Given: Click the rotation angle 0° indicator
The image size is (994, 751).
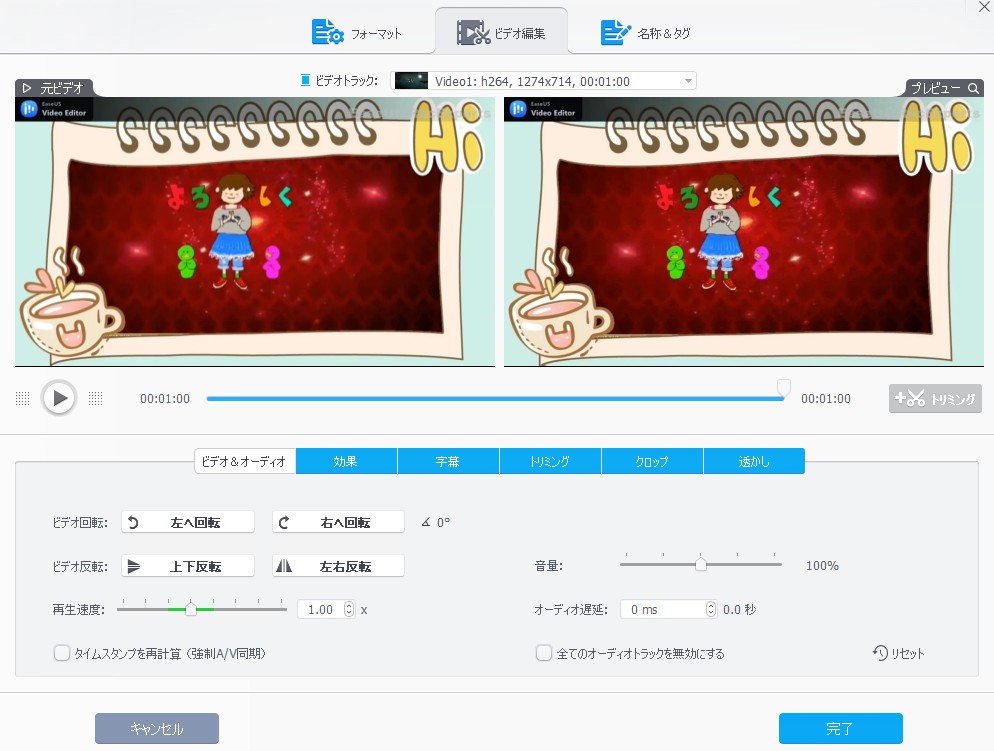Looking at the screenshot, I should 436,522.
